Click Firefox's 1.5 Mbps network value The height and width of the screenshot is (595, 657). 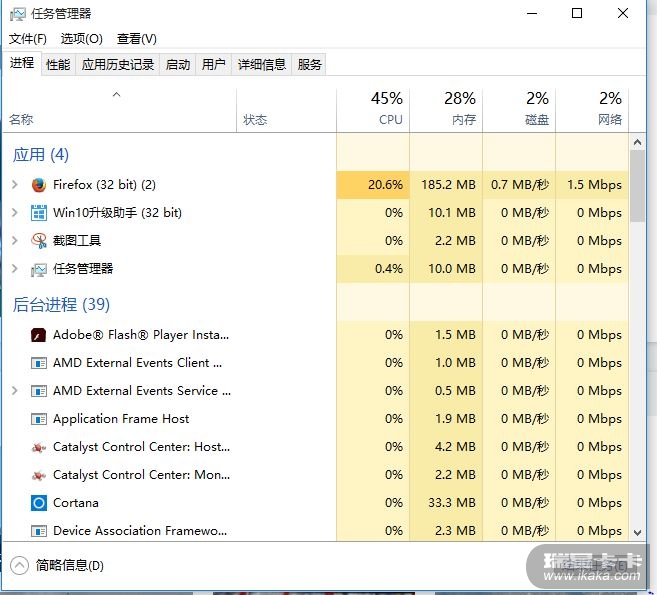tap(595, 185)
